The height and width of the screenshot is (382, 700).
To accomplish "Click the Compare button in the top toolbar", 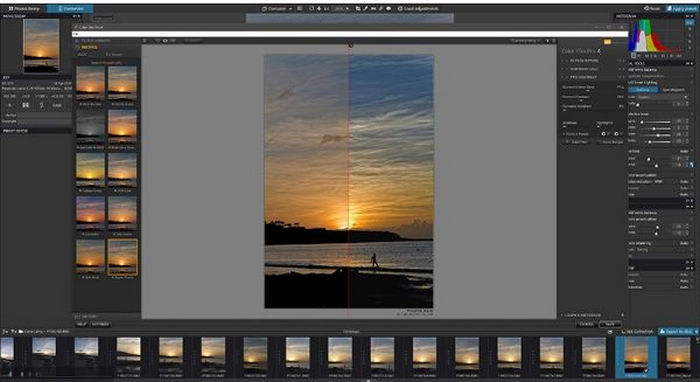I will coord(274,8).
